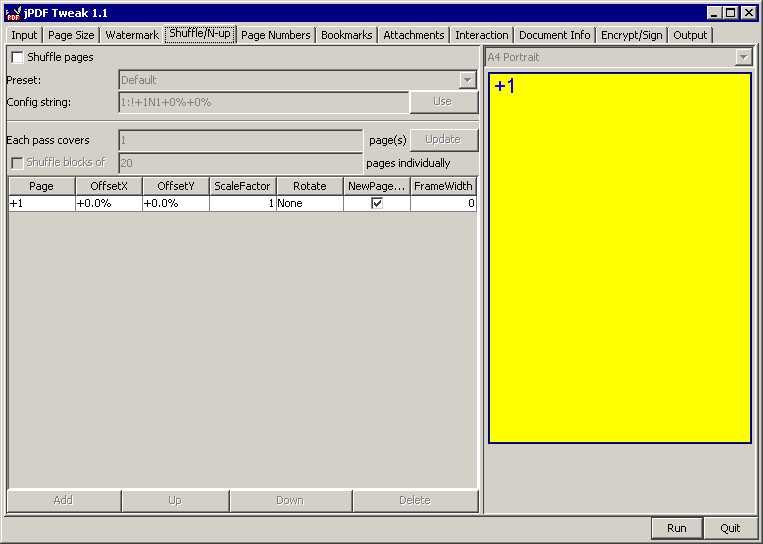Open the Bookmarks tab
The image size is (763, 544).
[x=347, y=35]
